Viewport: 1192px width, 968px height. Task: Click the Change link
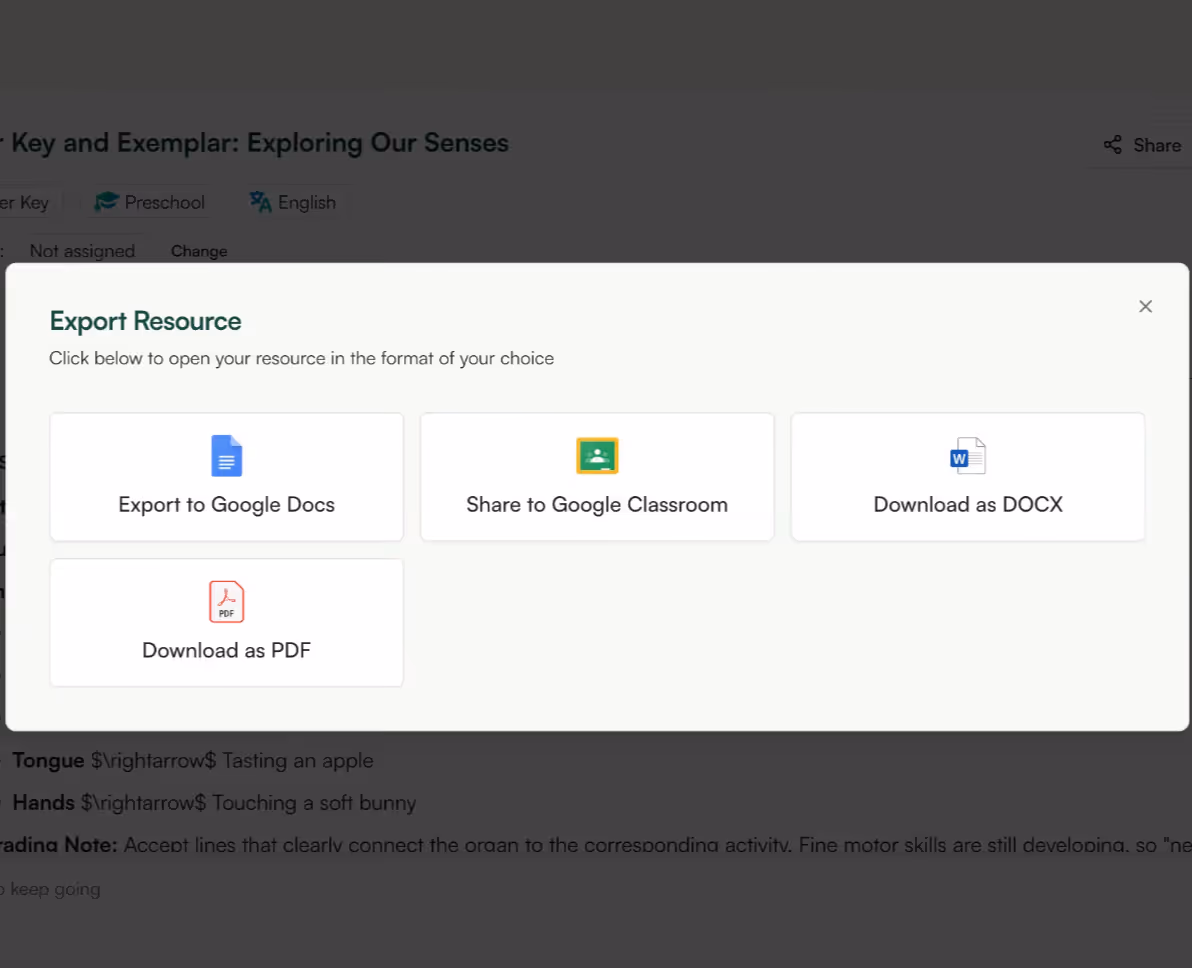pos(199,251)
